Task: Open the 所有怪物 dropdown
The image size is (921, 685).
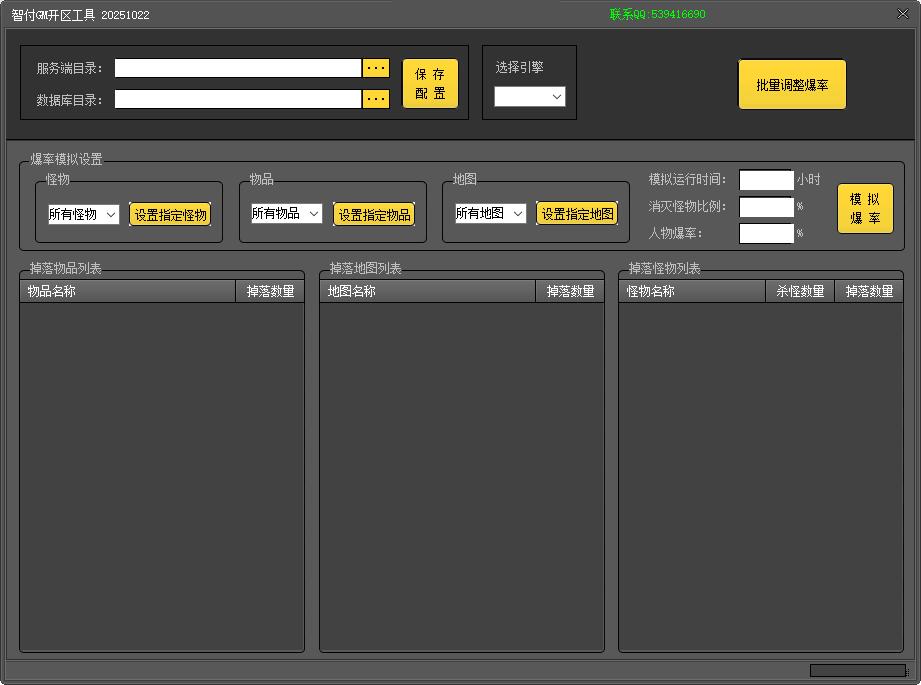Action: 83,214
